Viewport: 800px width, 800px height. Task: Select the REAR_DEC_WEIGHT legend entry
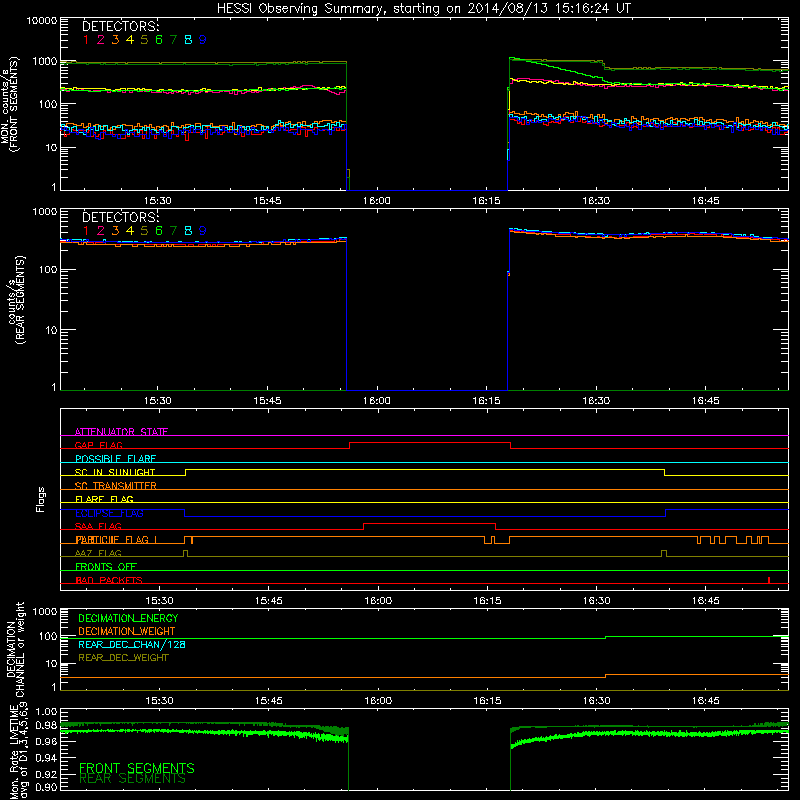point(123,658)
